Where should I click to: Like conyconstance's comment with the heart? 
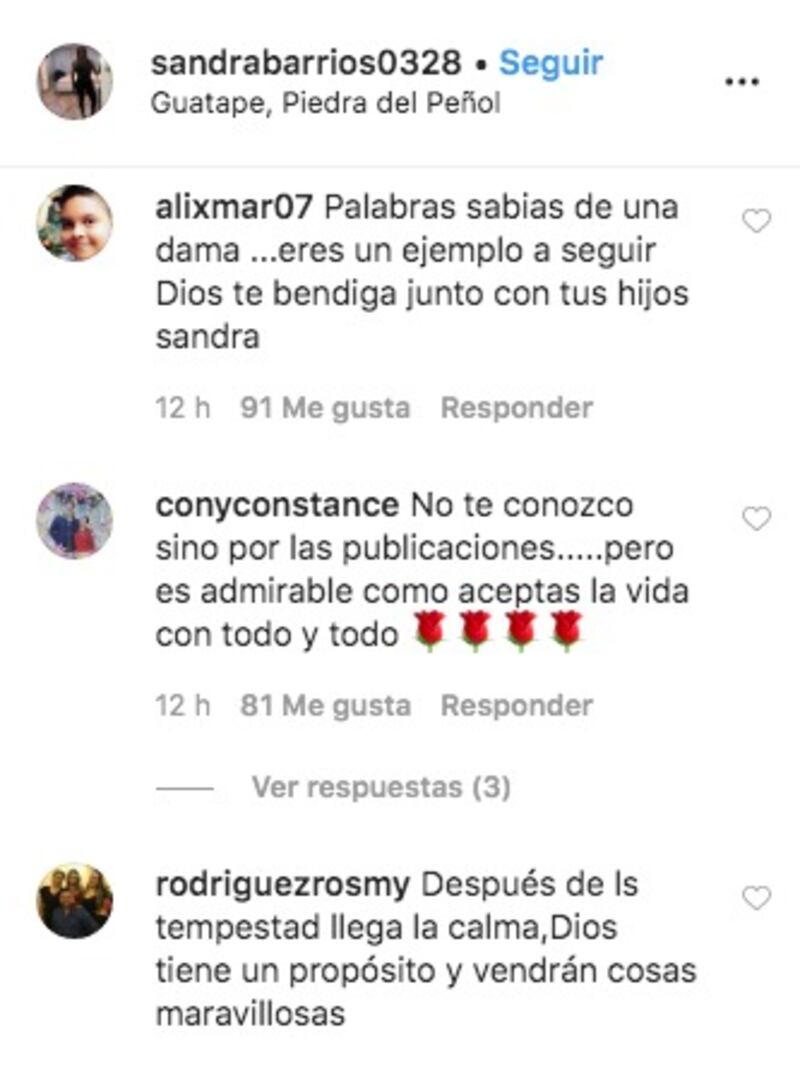coord(756,518)
